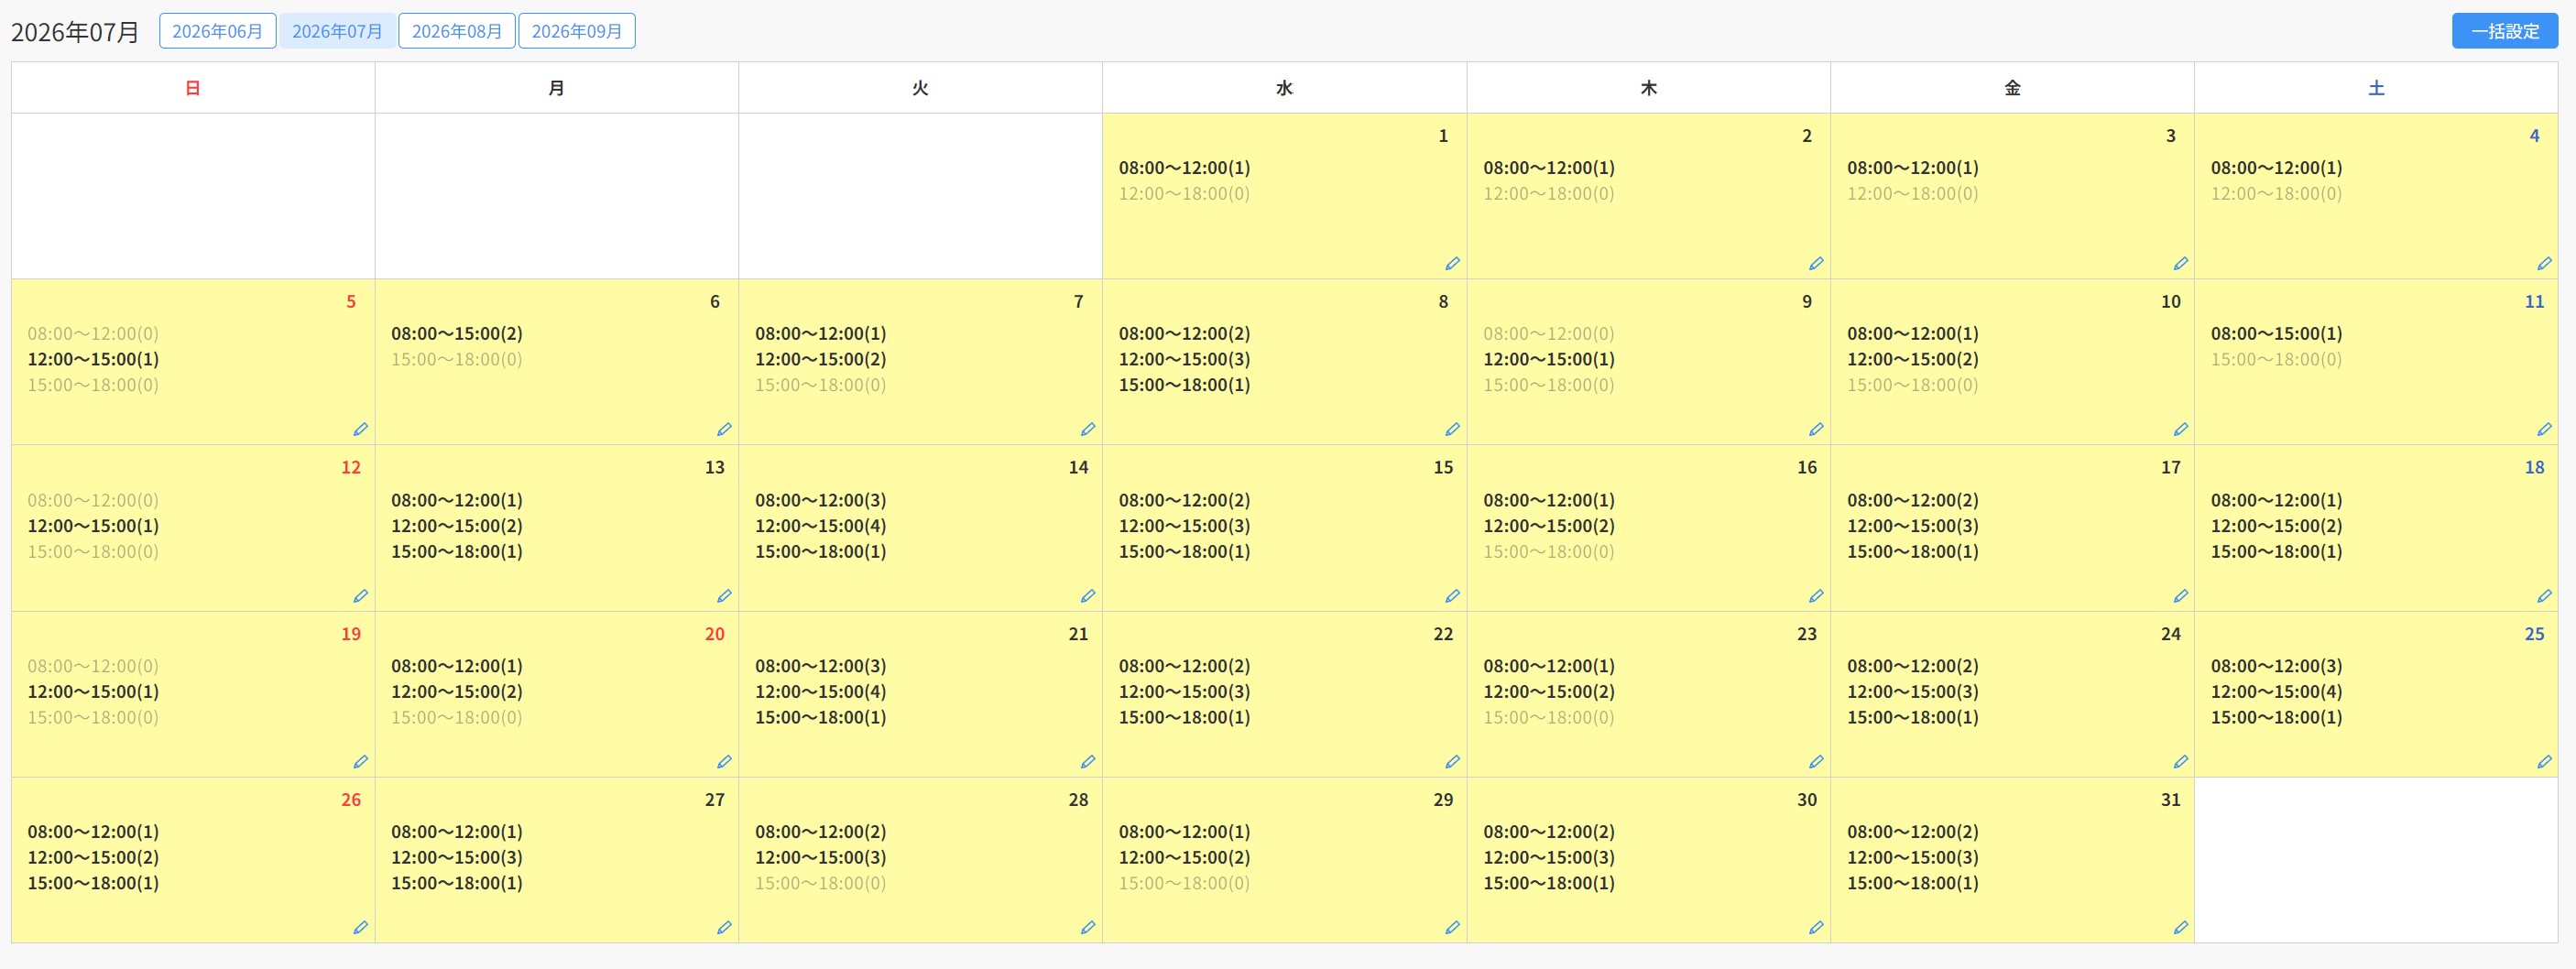Screen dimensions: 2576x969
Task: Edit the July 10 schedule
Action: coord(2181,430)
